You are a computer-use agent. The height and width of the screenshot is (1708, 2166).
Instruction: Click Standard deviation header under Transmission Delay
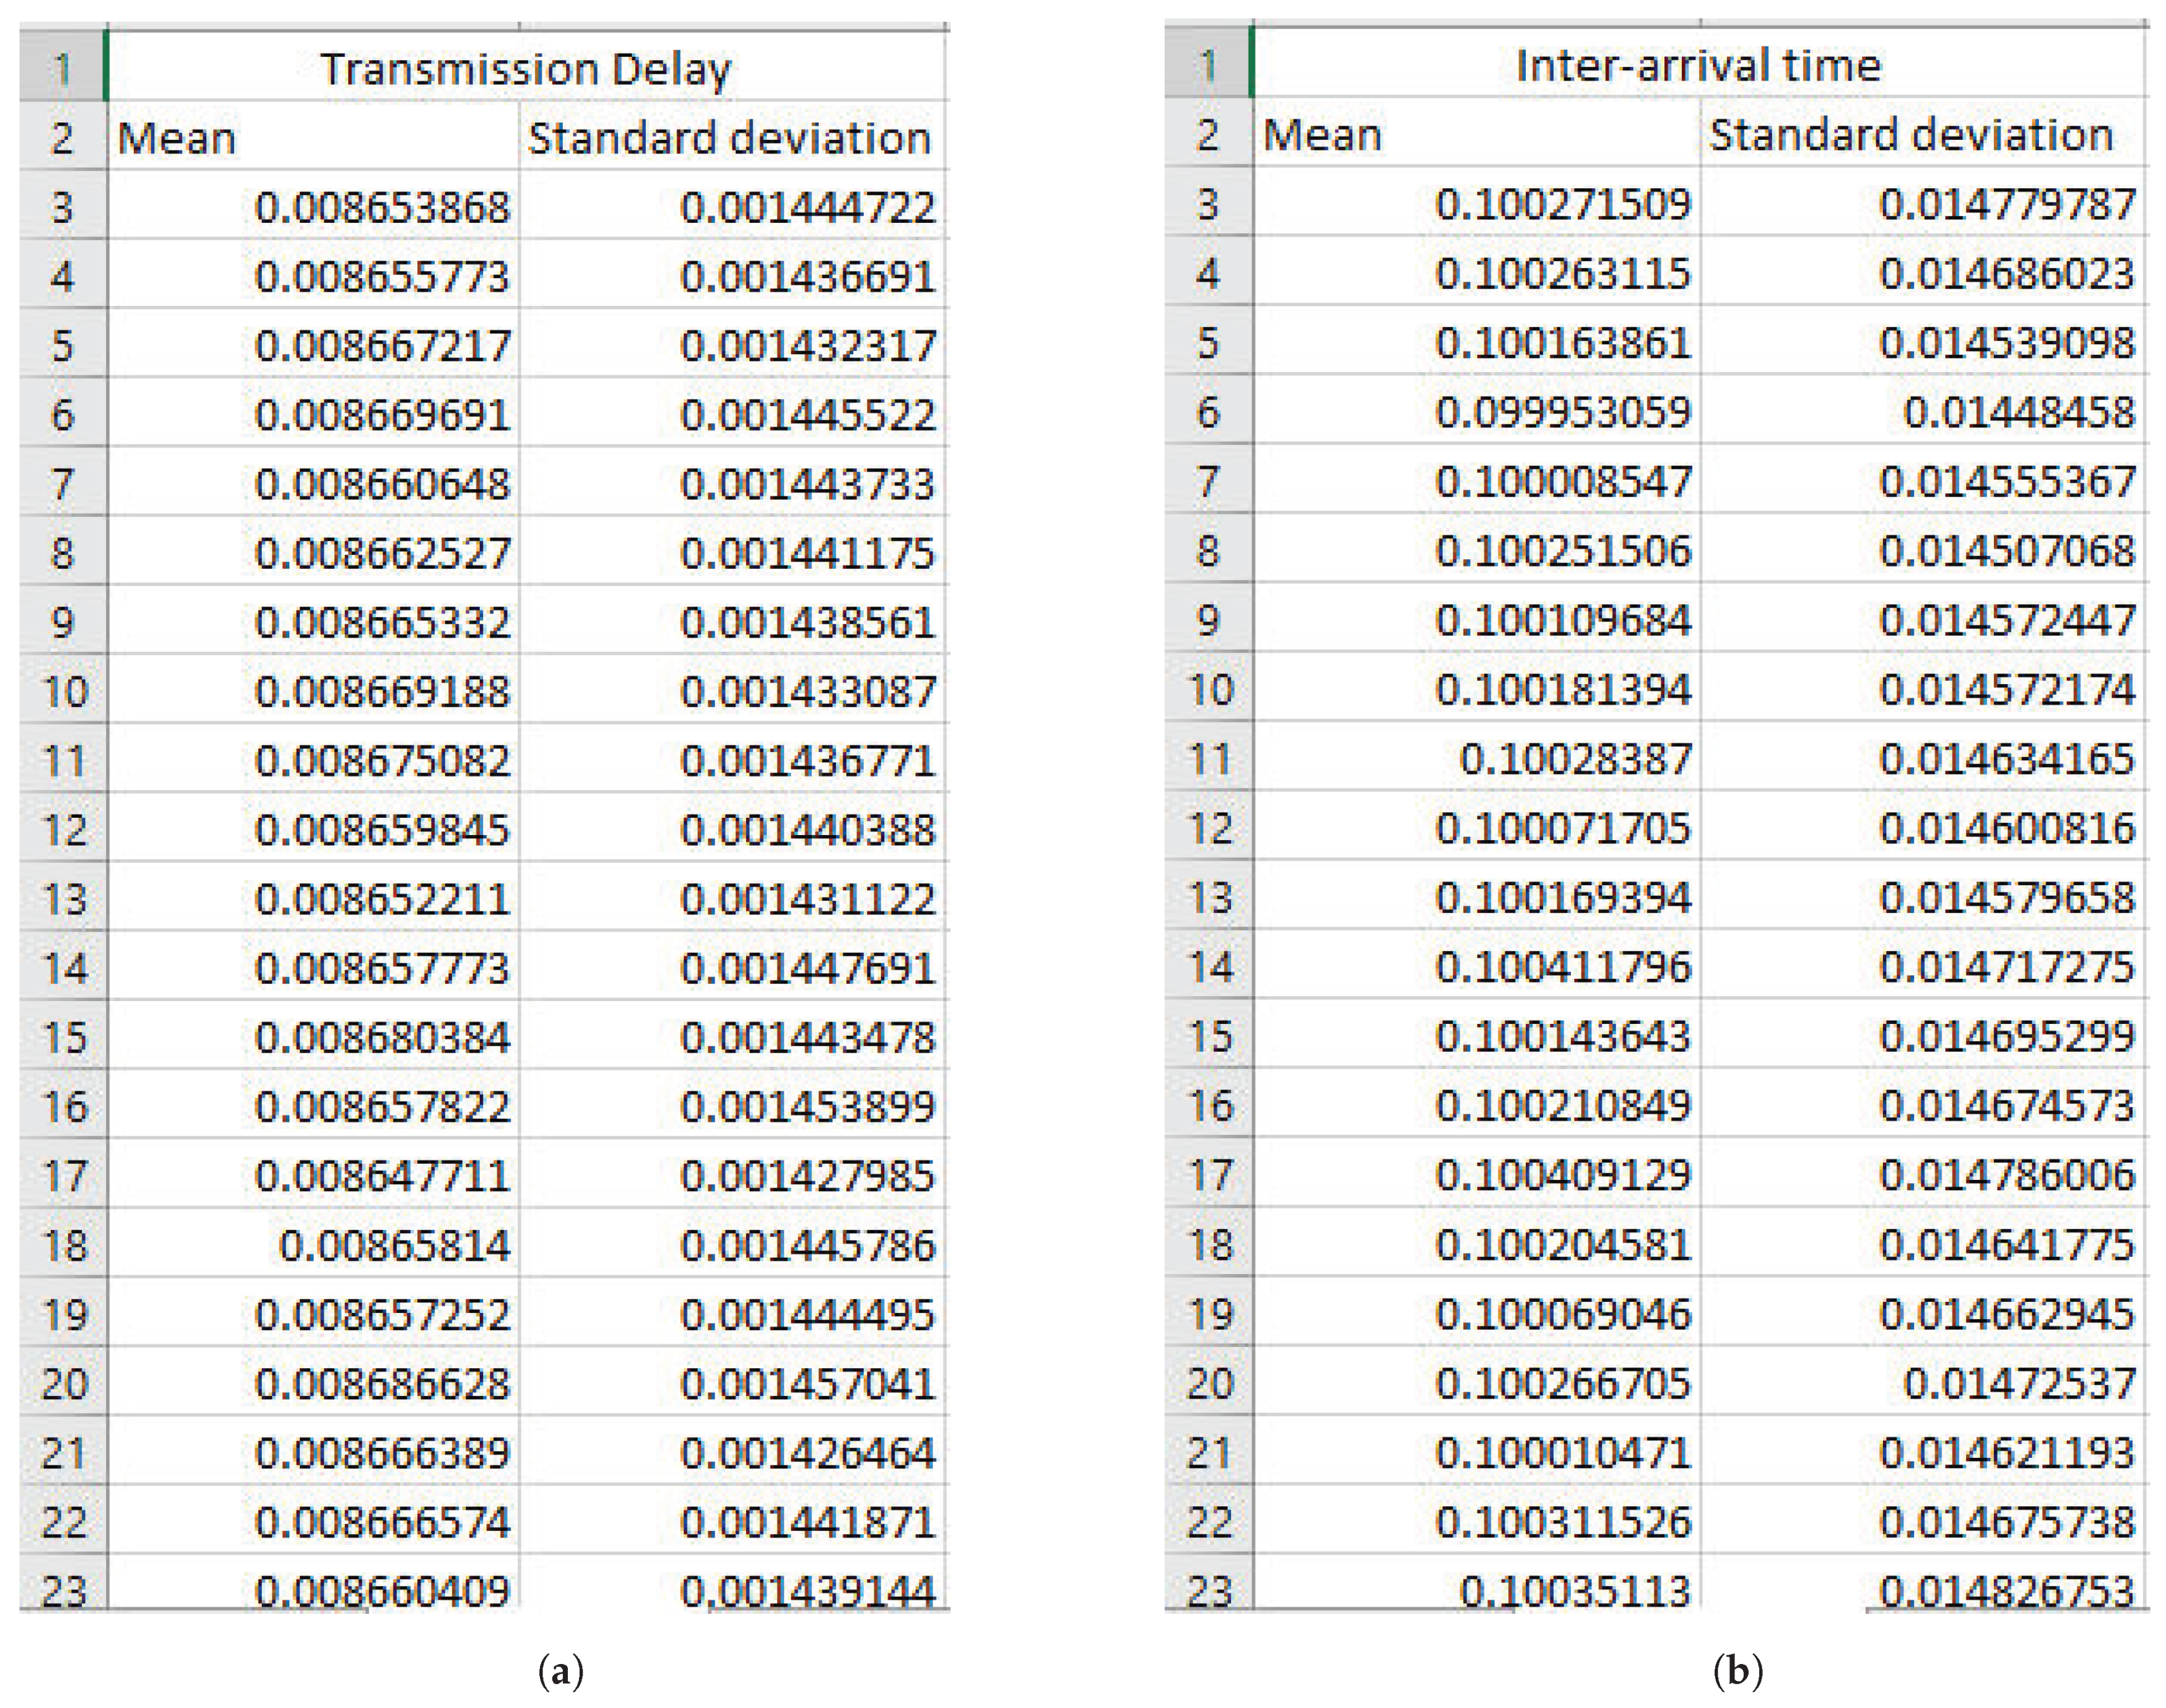click(x=729, y=138)
